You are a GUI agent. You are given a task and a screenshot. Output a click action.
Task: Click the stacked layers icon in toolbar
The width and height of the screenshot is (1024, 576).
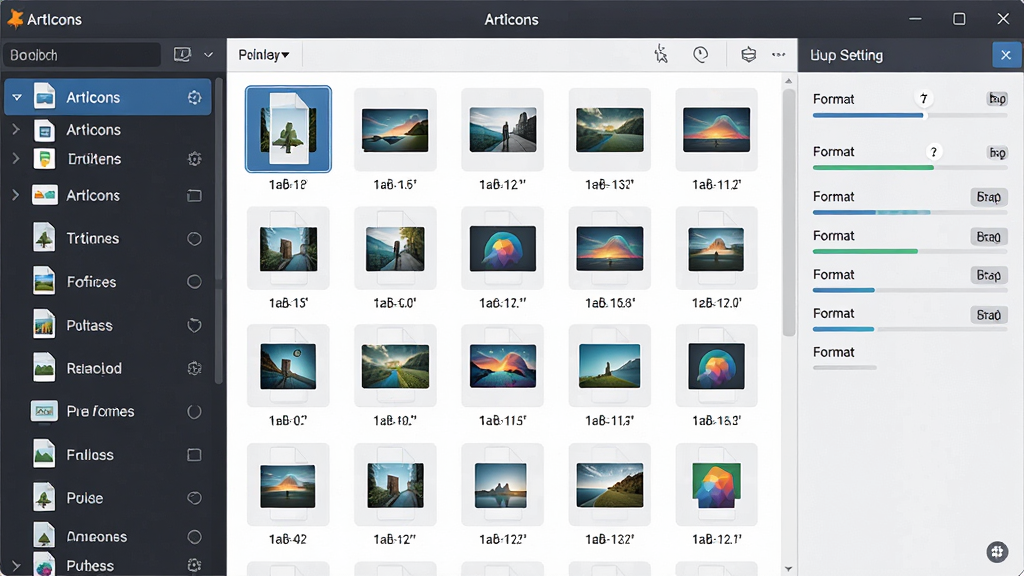pyautogui.click(x=748, y=55)
